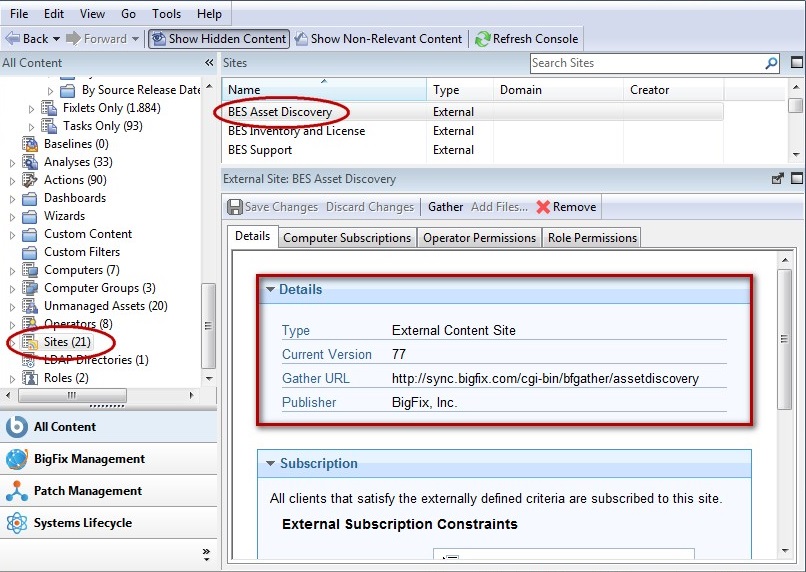Click Add Files... button
The height and width of the screenshot is (572, 806).
499,207
